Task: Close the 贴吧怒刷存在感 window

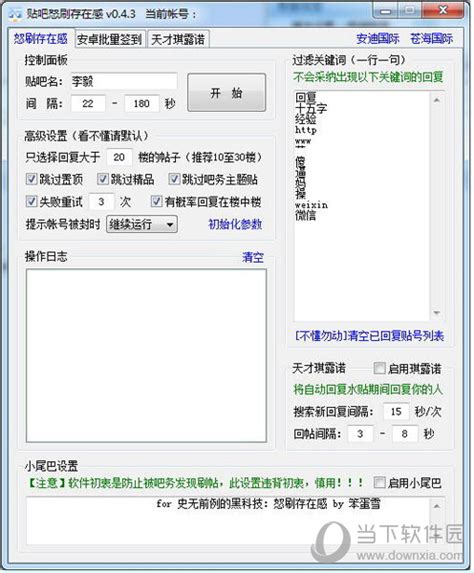Action: [x=443, y=10]
